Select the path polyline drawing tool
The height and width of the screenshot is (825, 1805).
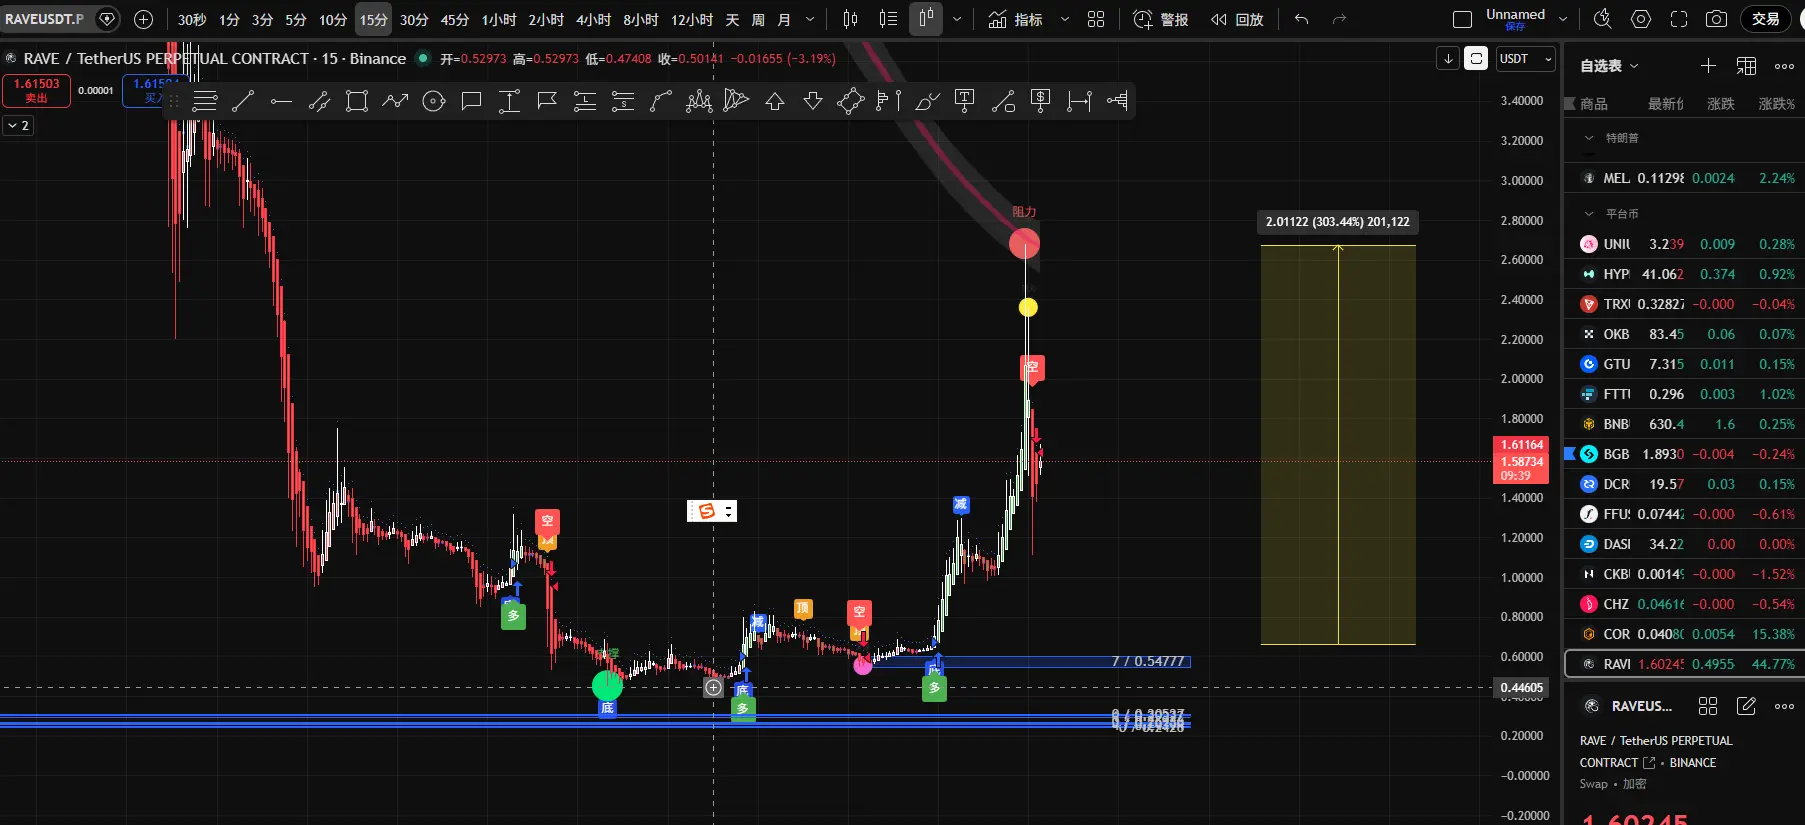coord(395,101)
